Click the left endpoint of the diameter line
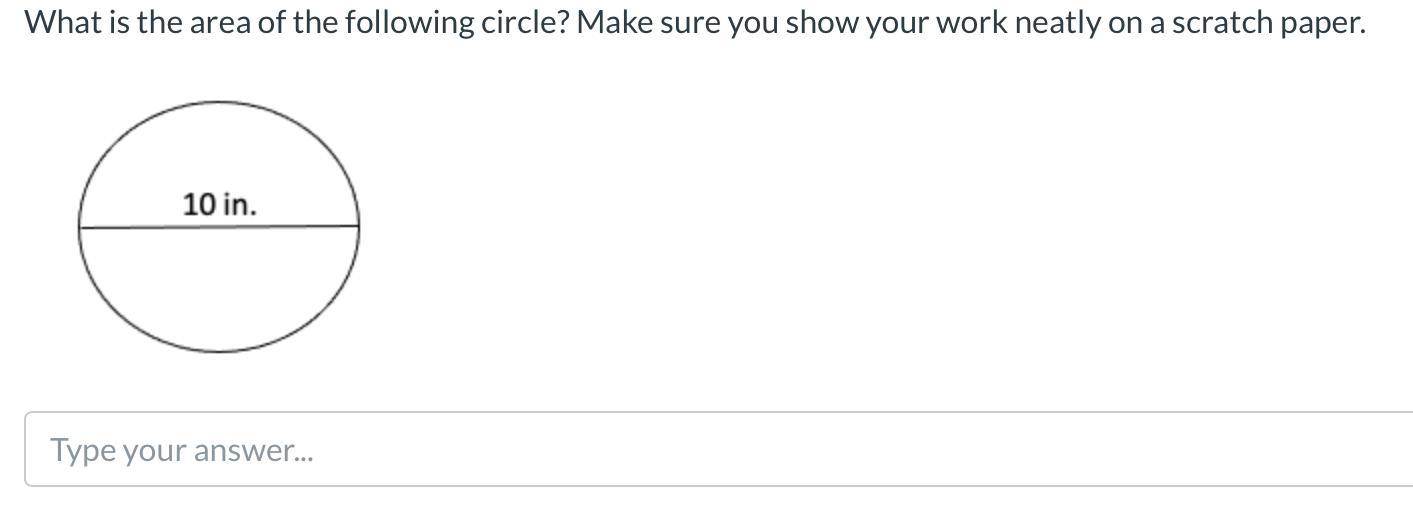This screenshot has width=1413, height=510. [x=80, y=228]
